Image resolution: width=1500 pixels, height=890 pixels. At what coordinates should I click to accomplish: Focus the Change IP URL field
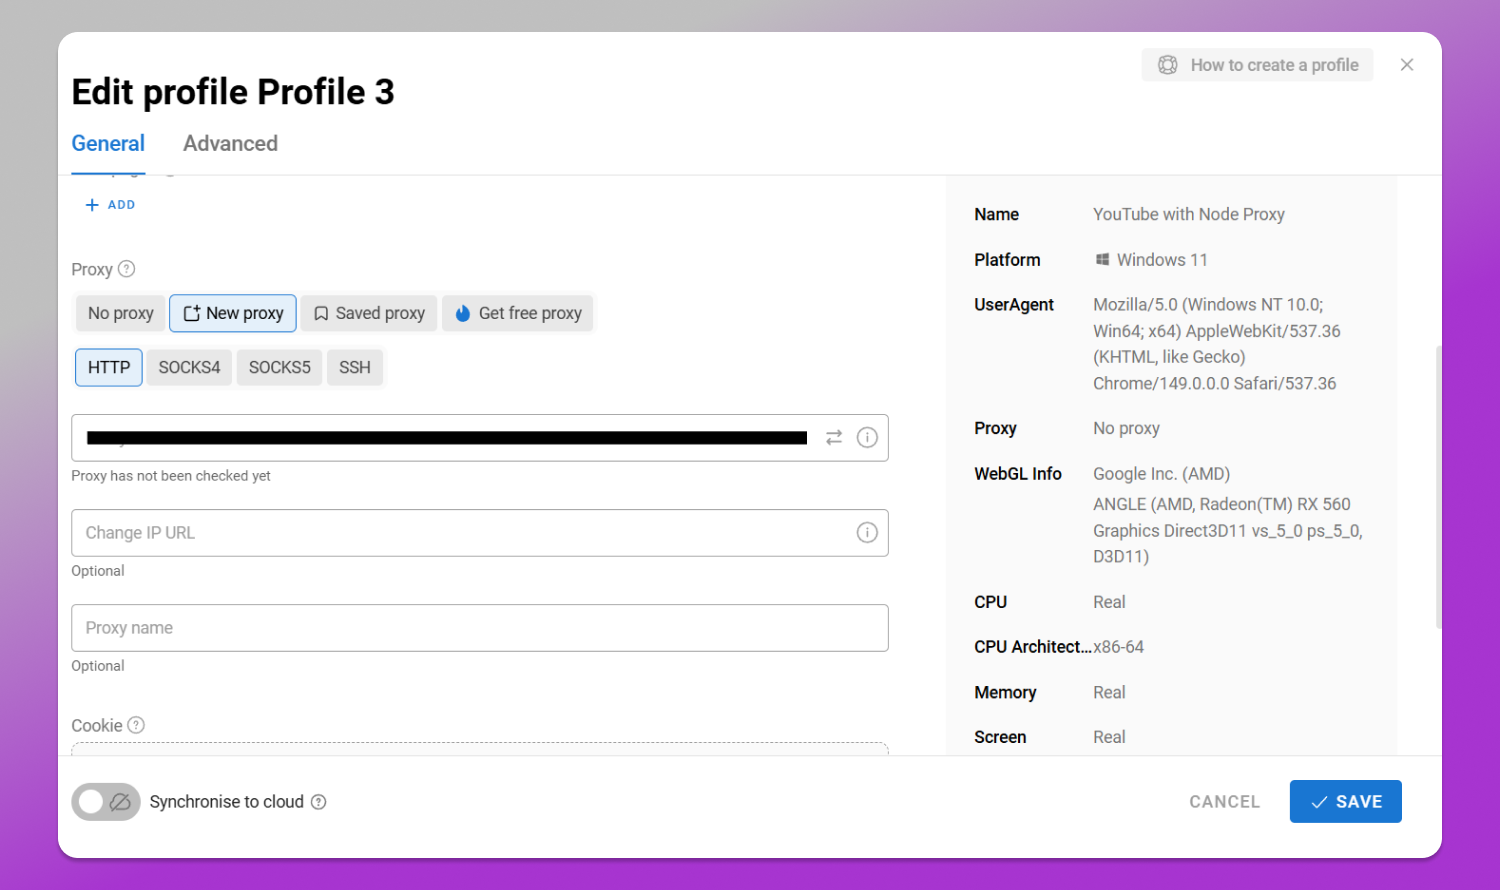click(x=480, y=533)
